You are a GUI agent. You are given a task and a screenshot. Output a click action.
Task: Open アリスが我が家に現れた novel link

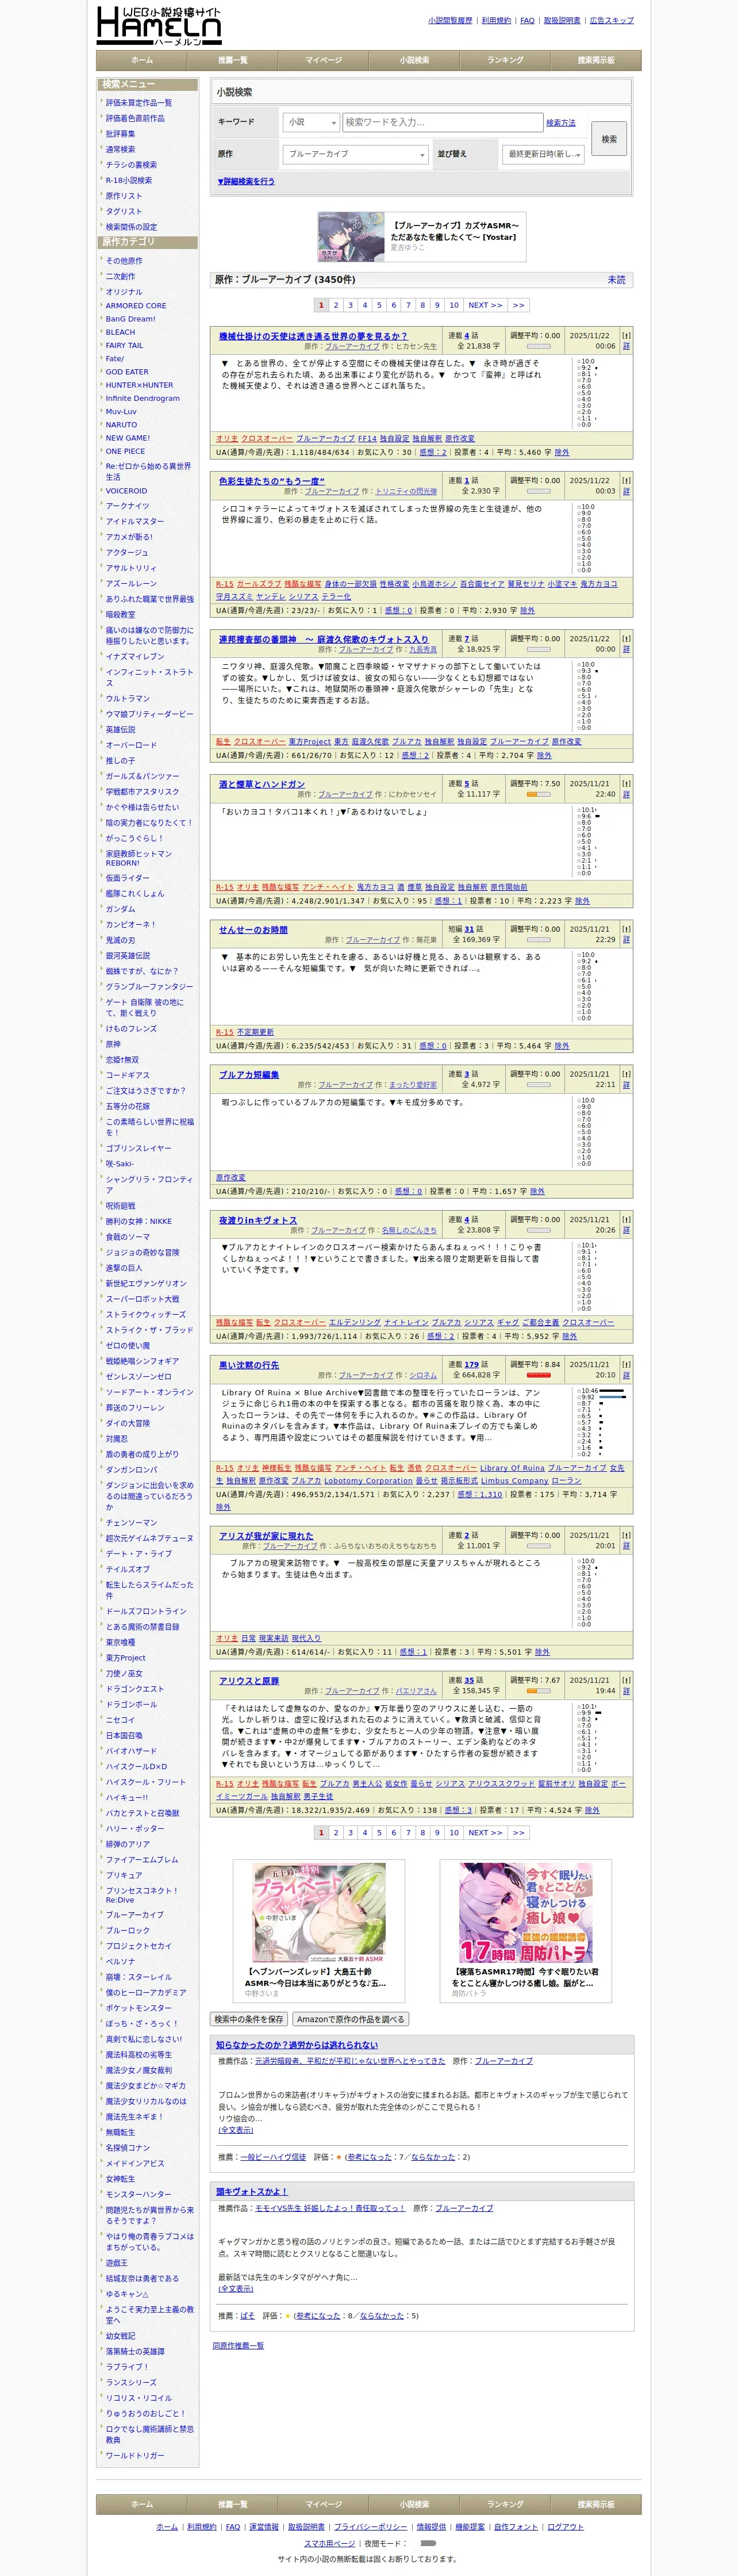point(266,1535)
